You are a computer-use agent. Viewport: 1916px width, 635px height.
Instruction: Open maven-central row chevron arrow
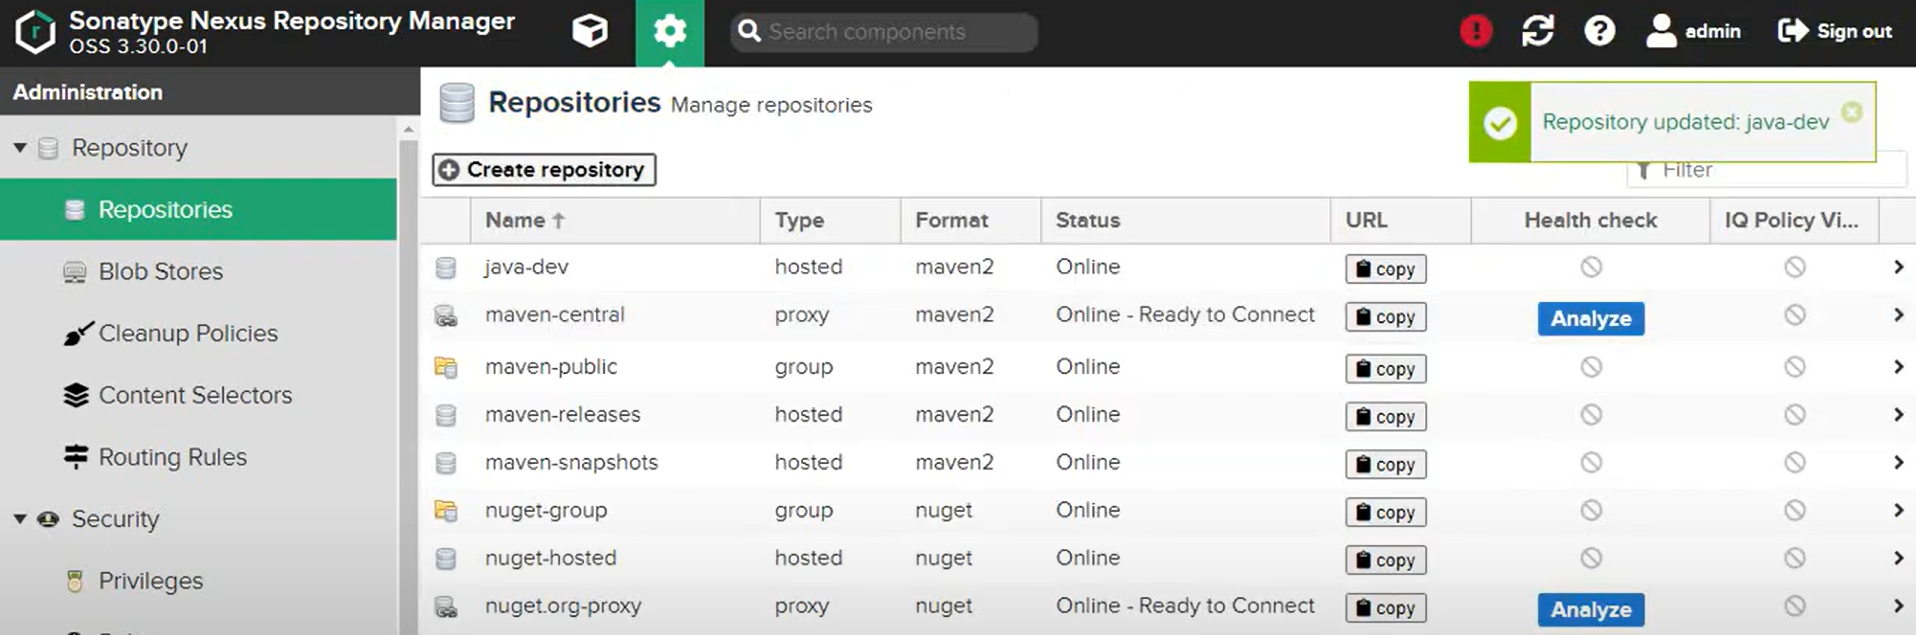pyautogui.click(x=1898, y=315)
